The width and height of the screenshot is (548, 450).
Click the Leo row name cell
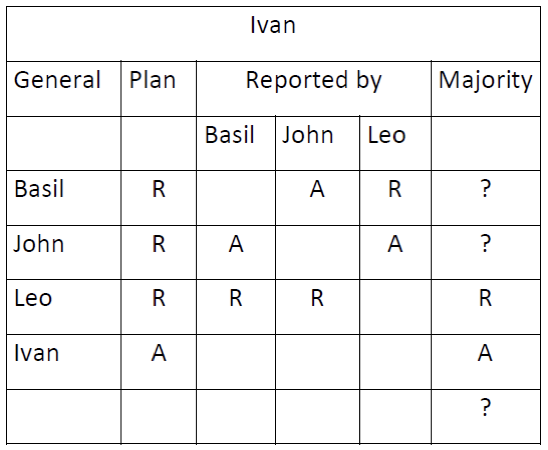[x=64, y=307]
